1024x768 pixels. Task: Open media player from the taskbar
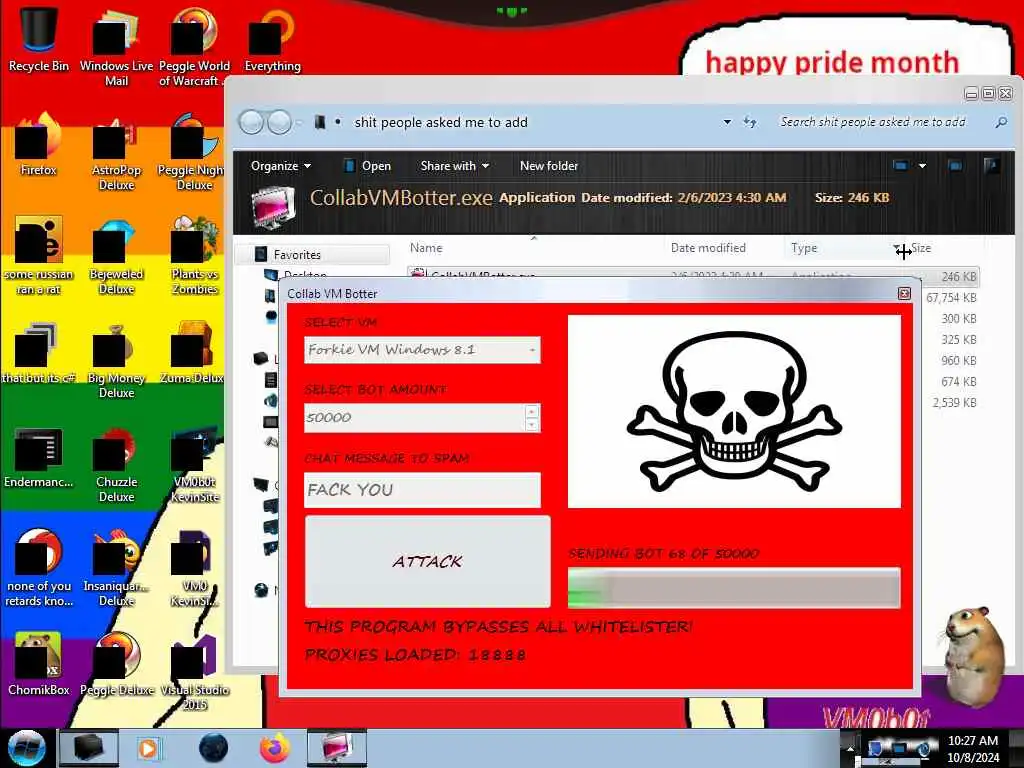pos(148,748)
